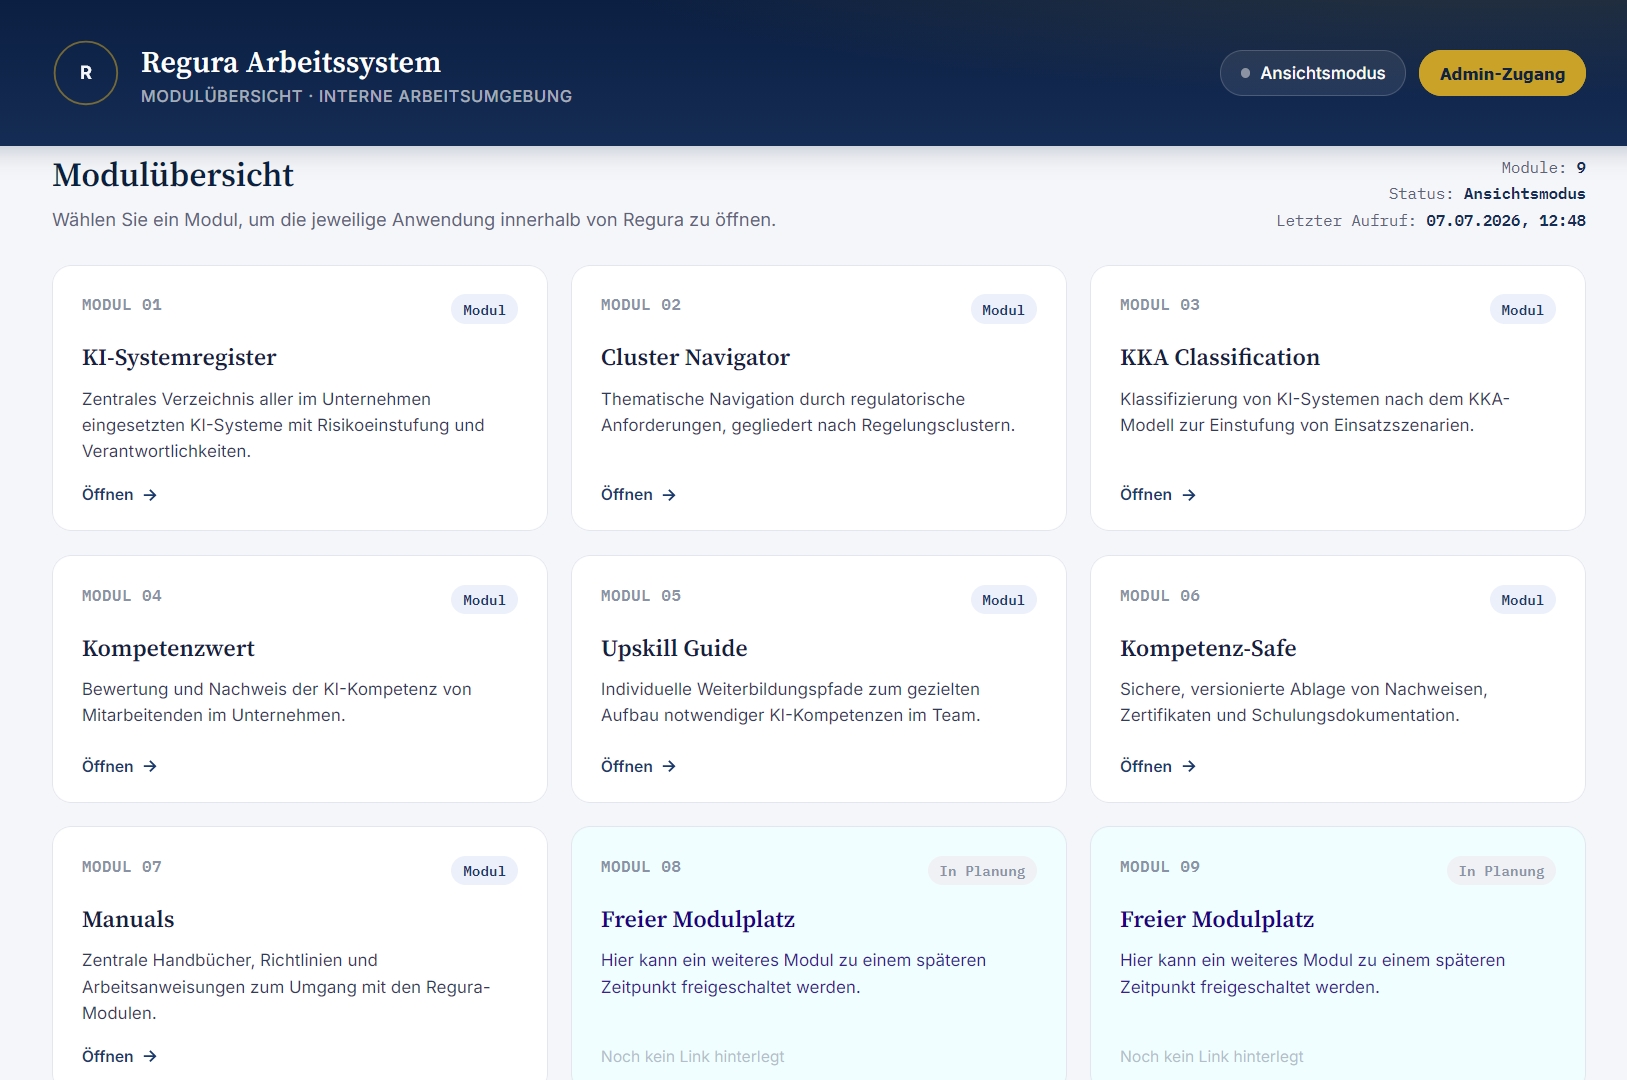
Task: Open the Admin-Zugang button
Action: click(x=1502, y=73)
